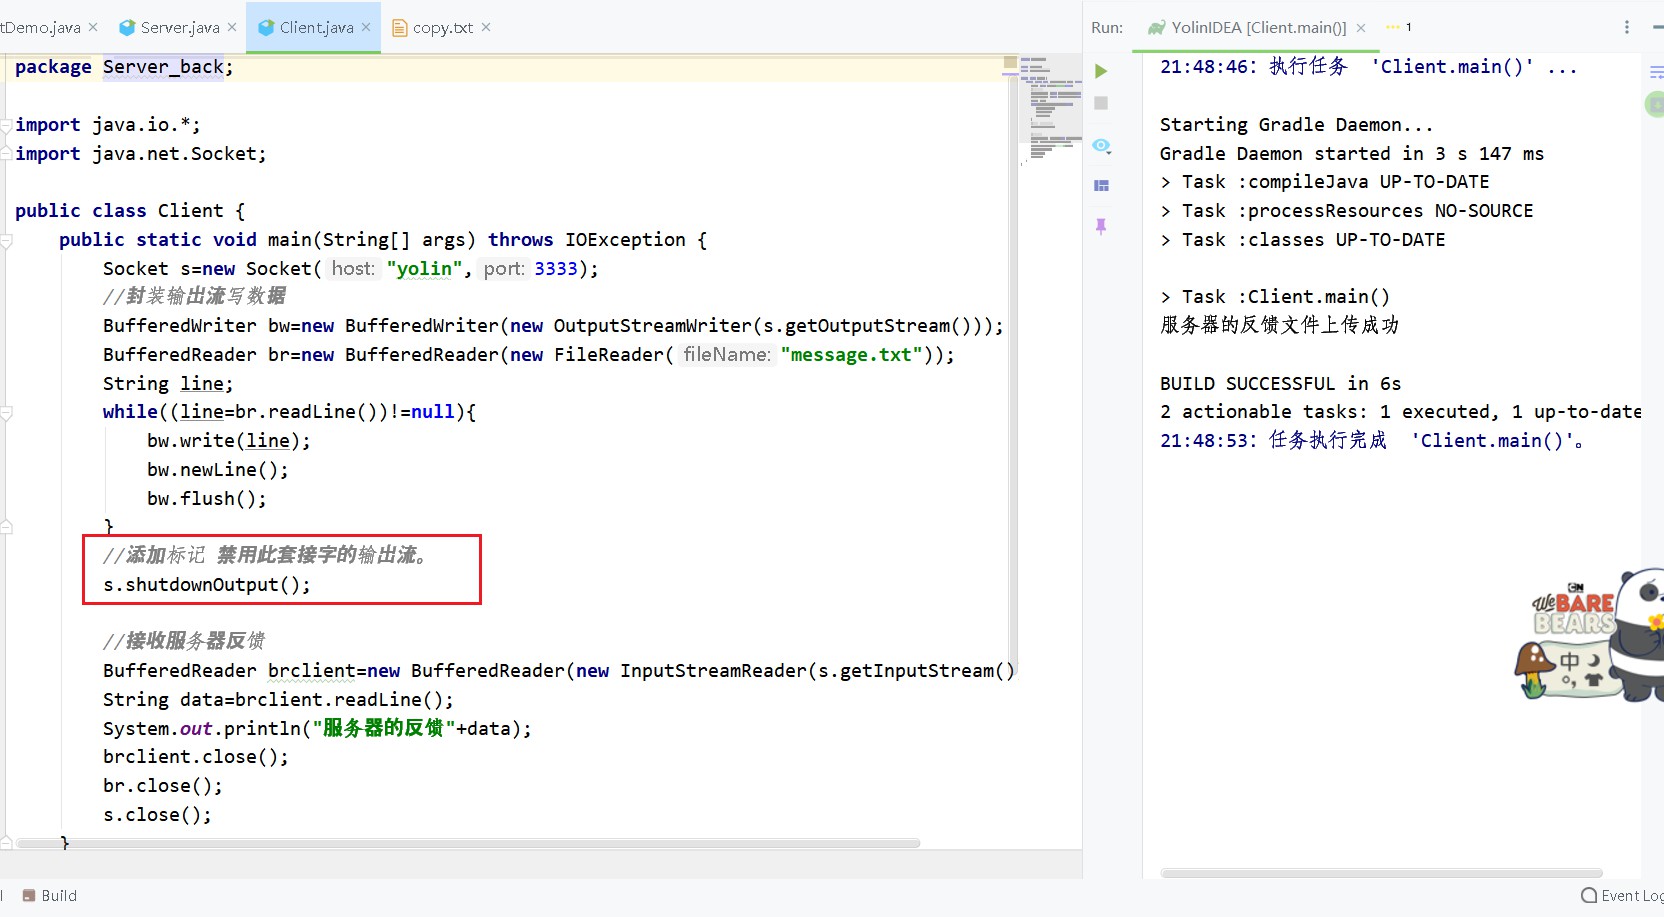Click the Client.java class file icon
The height and width of the screenshot is (917, 1664).
click(266, 28)
